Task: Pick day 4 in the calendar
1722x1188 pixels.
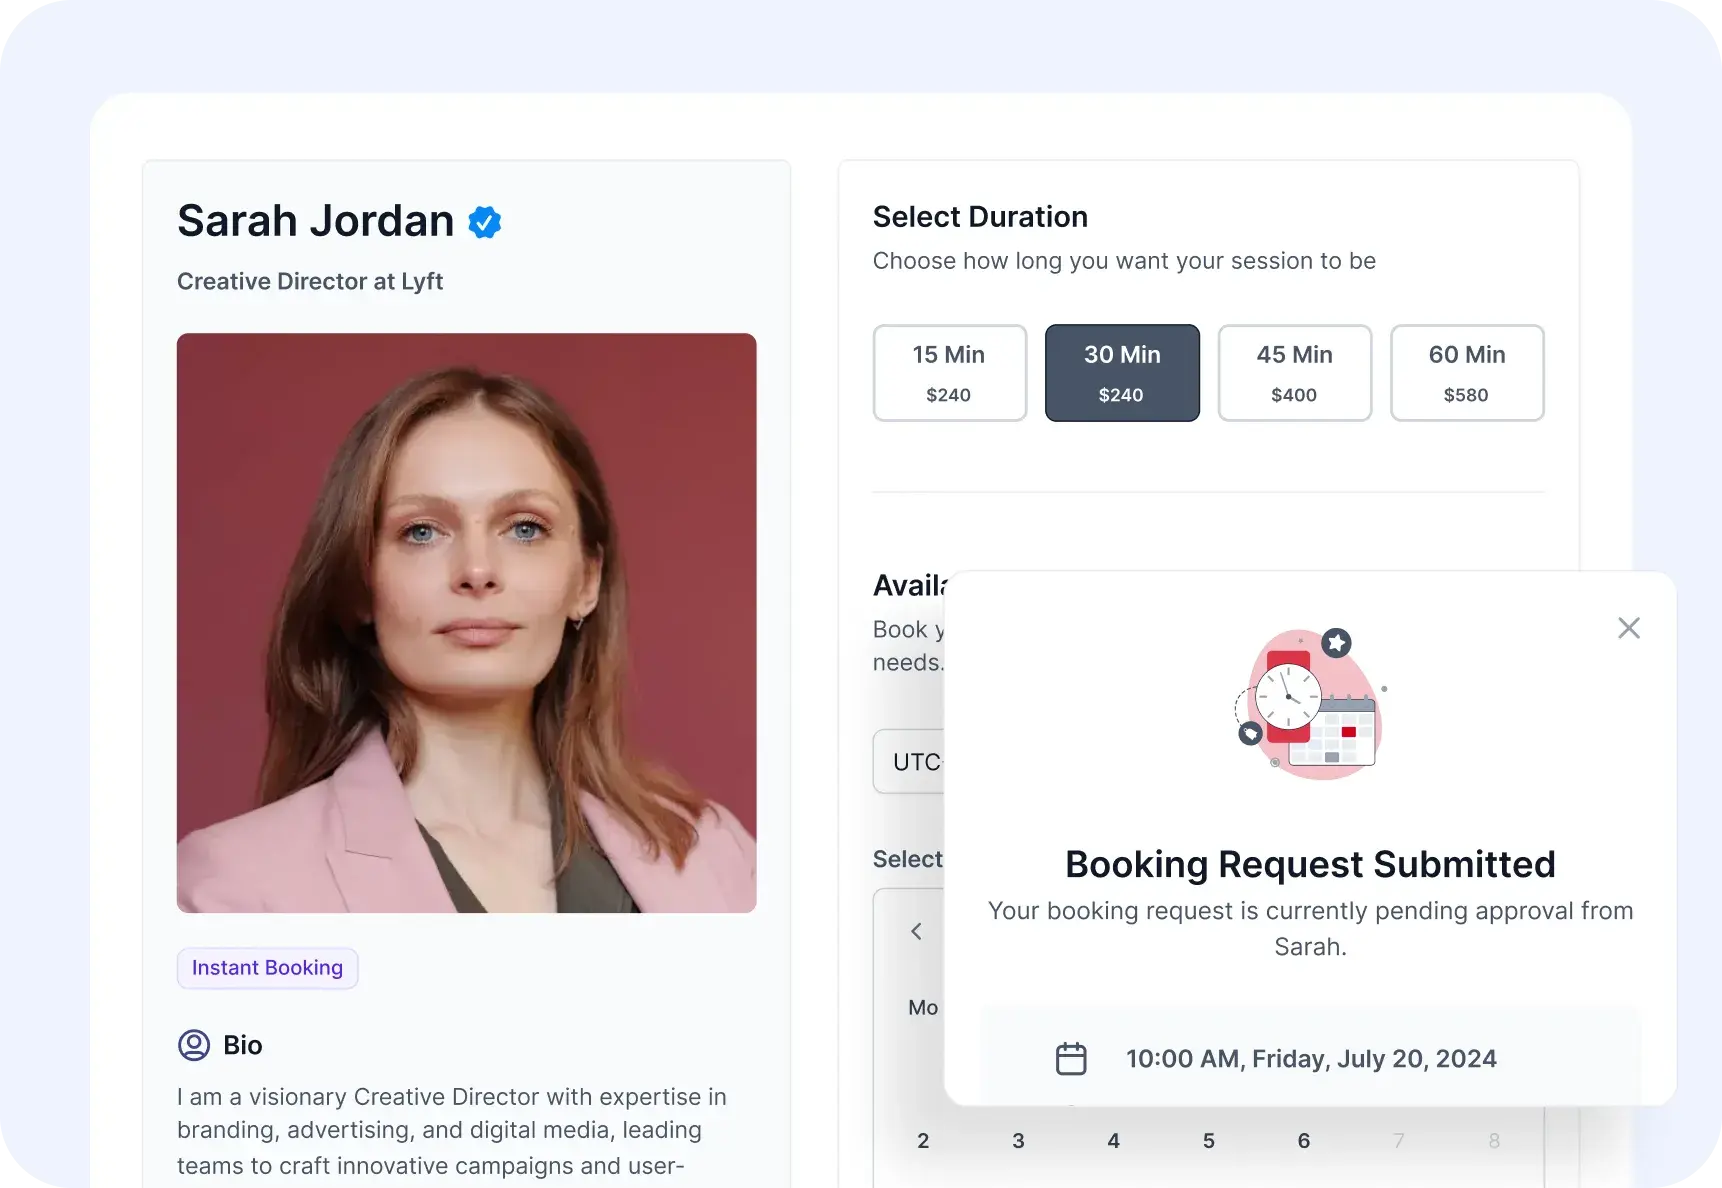Action: coord(1113,1141)
